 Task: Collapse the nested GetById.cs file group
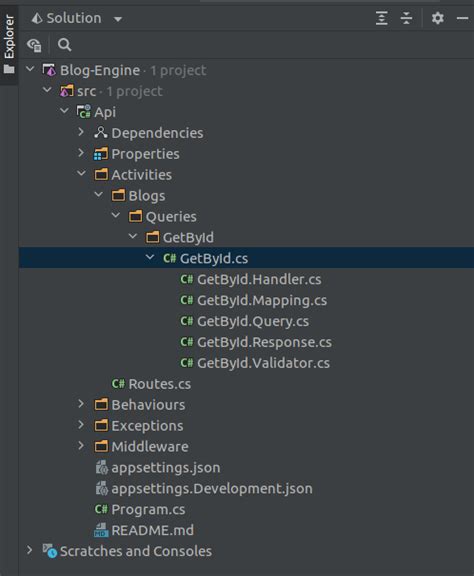(150, 257)
